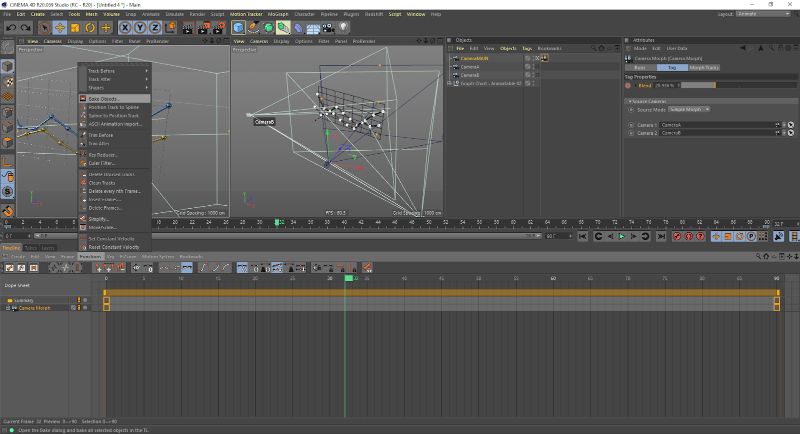Click the Camera Morph tag on CameraMAIN
Screen dimensions: 800x434
coord(545,58)
